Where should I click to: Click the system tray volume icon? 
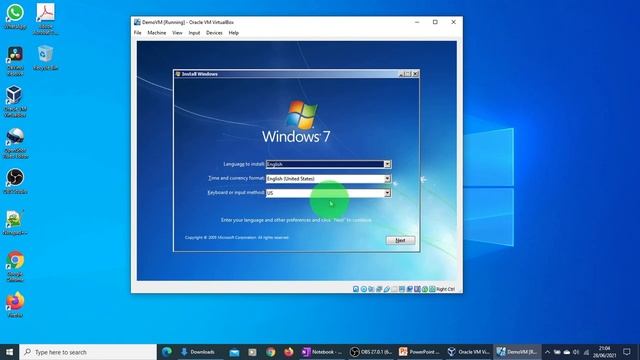click(x=576, y=352)
